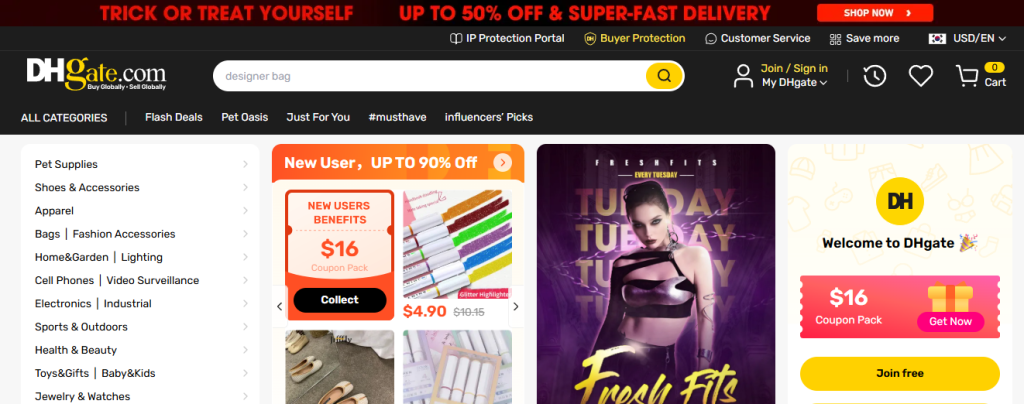Open ALL CATEGORIES menu

[x=64, y=118]
